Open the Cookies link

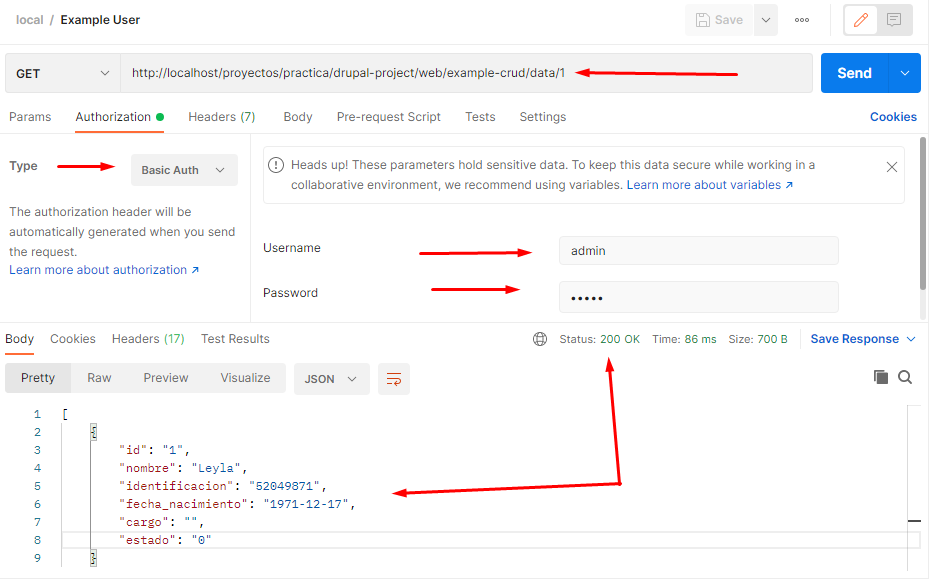click(893, 117)
